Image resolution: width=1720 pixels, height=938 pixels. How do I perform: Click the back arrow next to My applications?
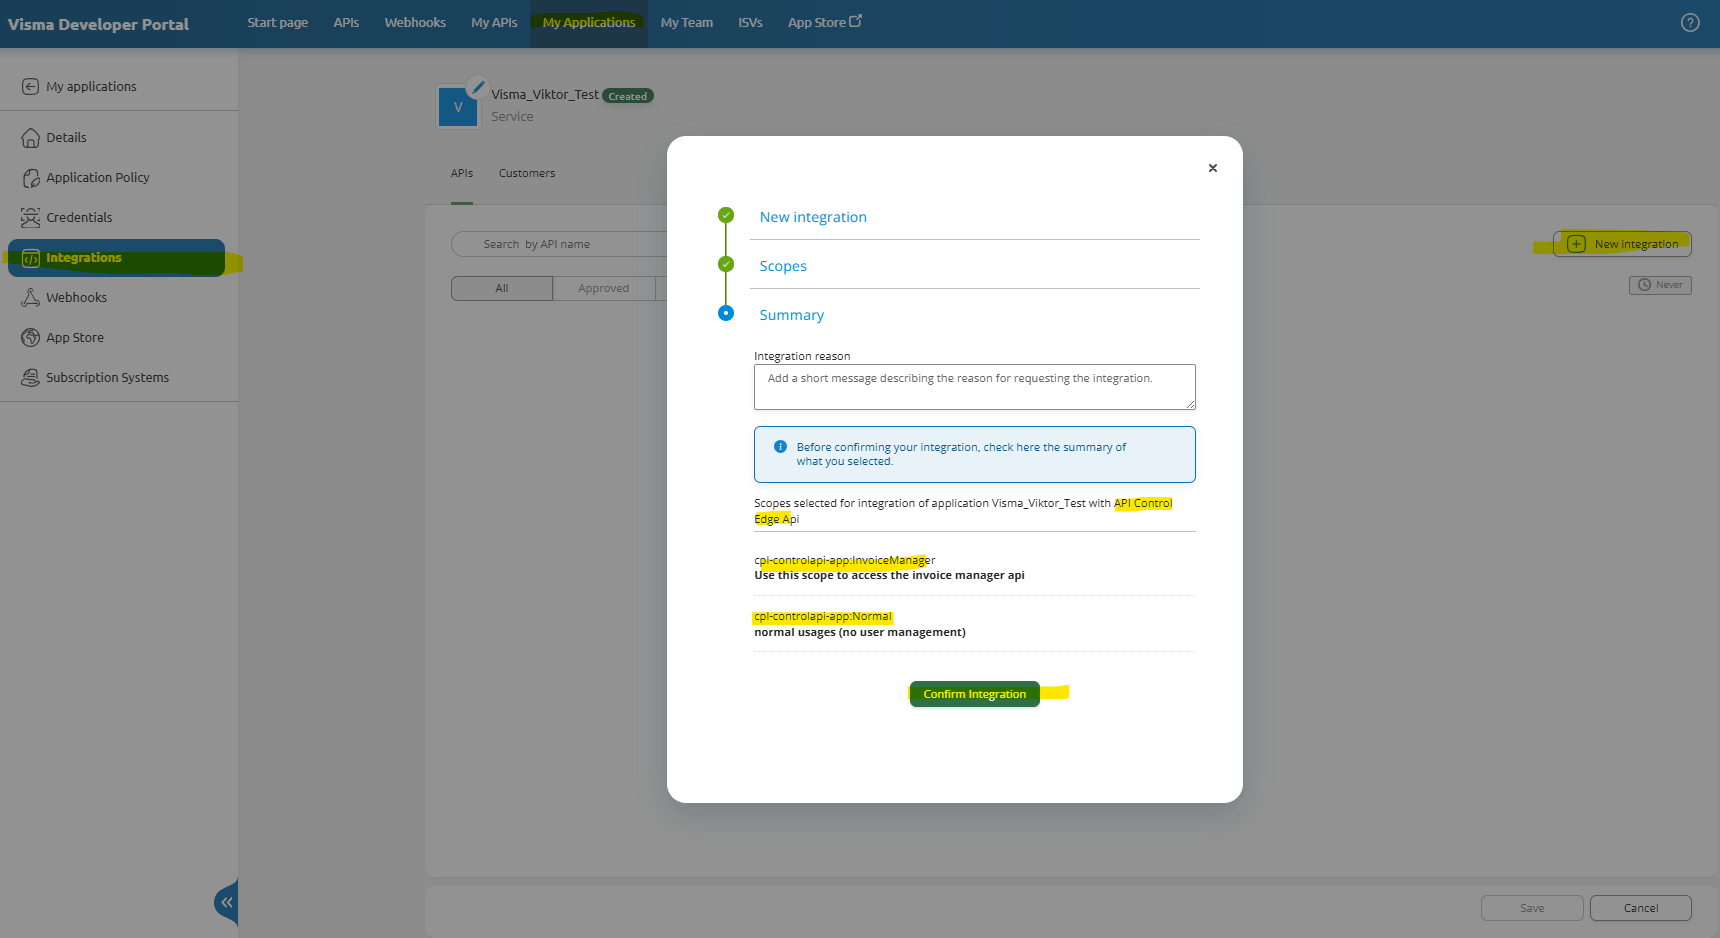(x=30, y=87)
